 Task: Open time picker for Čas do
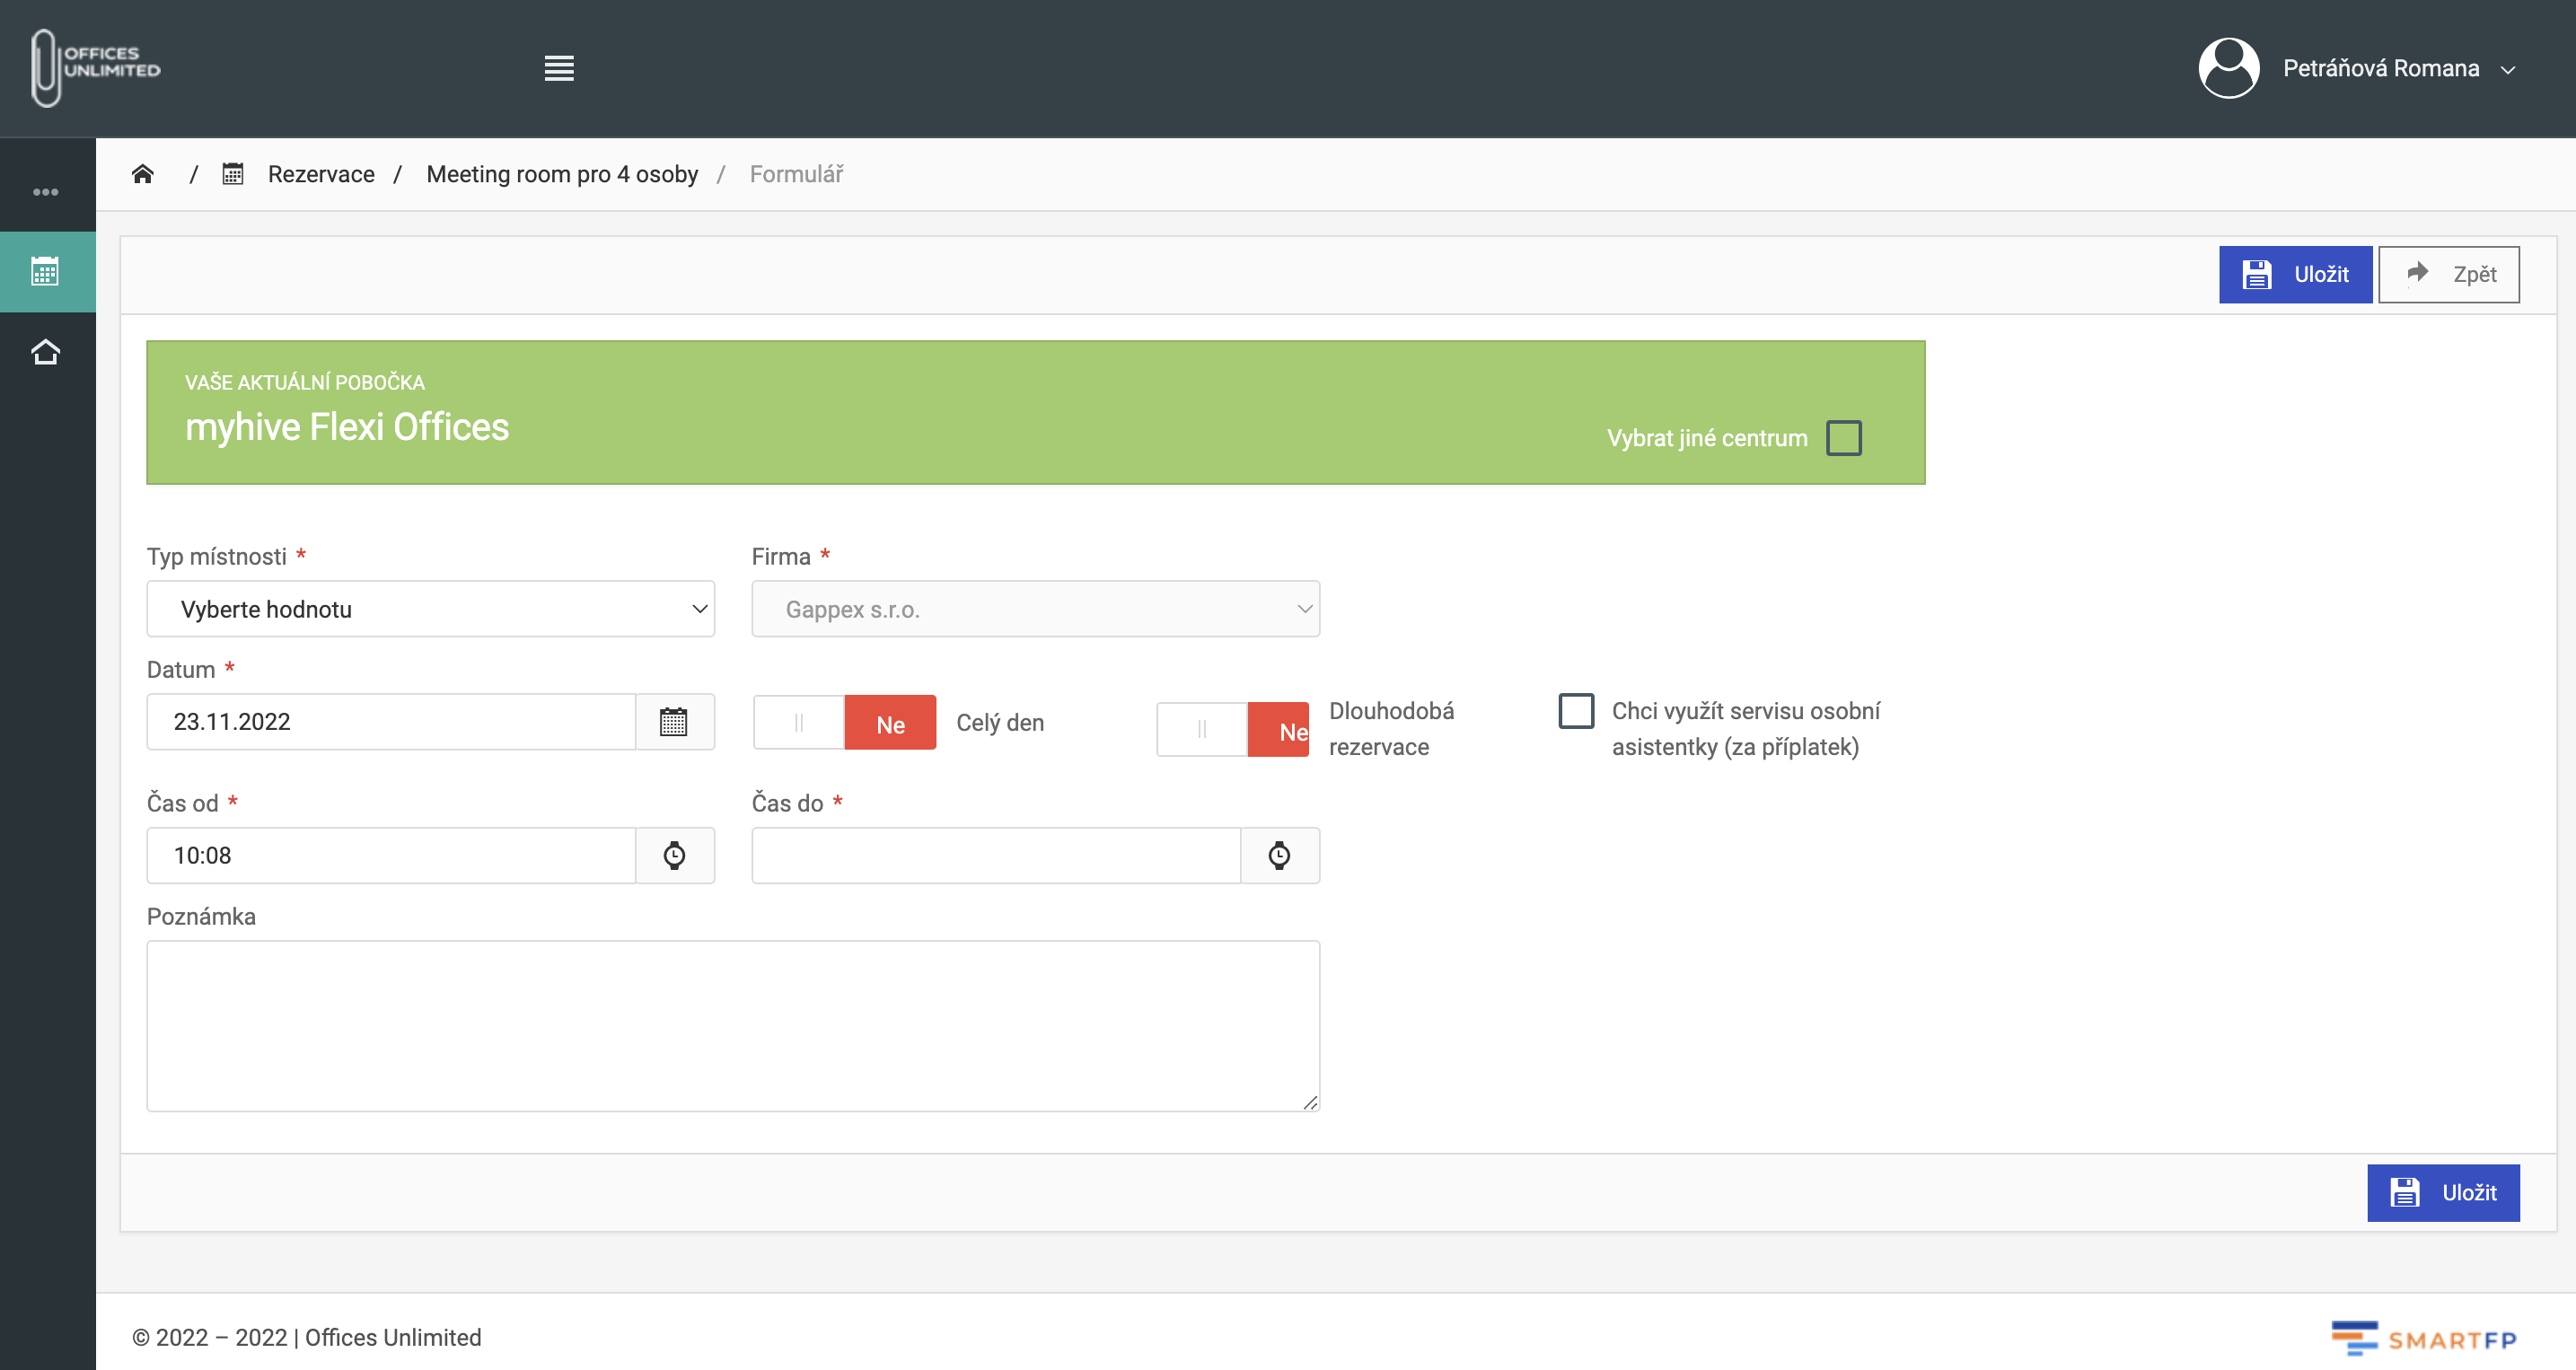click(1279, 855)
